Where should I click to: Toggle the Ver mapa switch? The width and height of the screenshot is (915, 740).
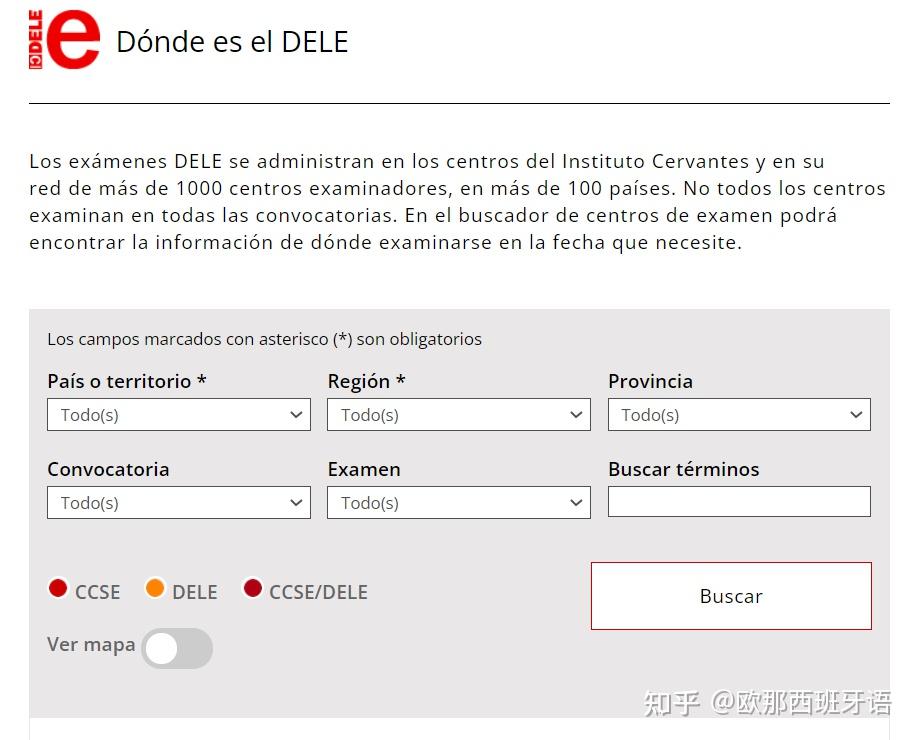(x=177, y=648)
